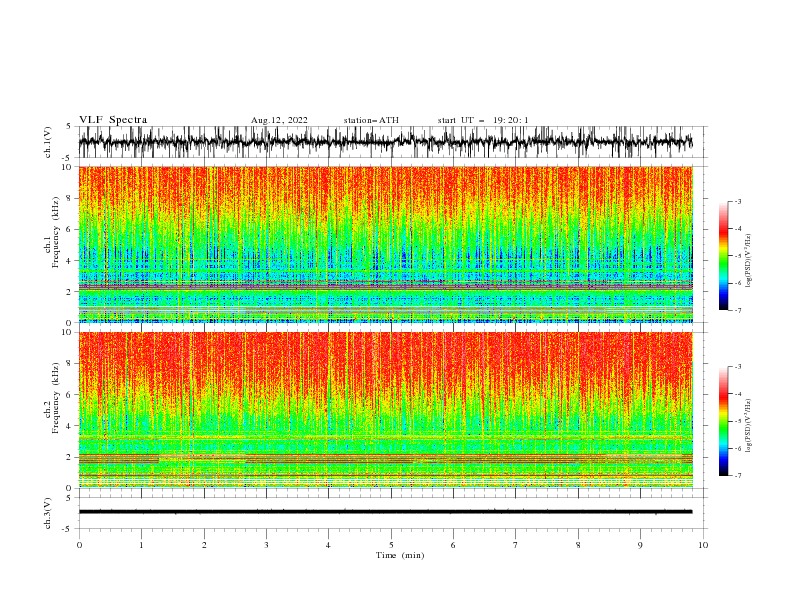The height and width of the screenshot is (612, 792).
Task: Click the ch.2 frequency axis "6" tick label
Action: pos(70,395)
